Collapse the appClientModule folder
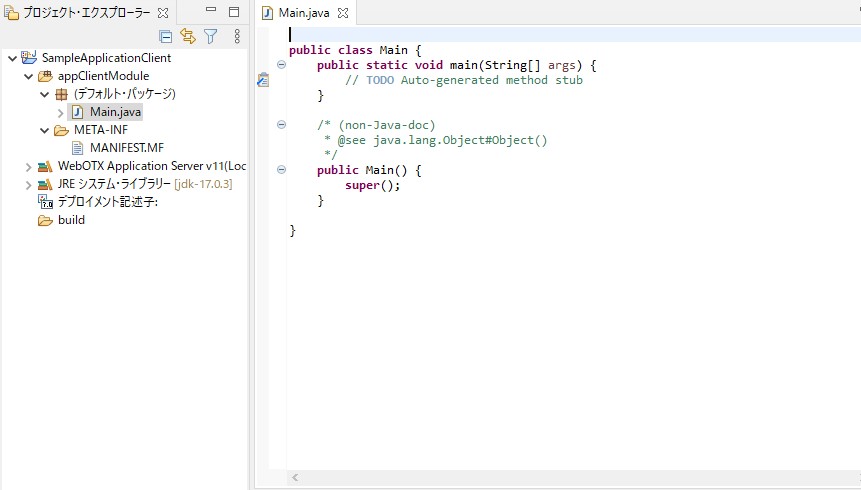The width and height of the screenshot is (861, 490). [x=28, y=76]
